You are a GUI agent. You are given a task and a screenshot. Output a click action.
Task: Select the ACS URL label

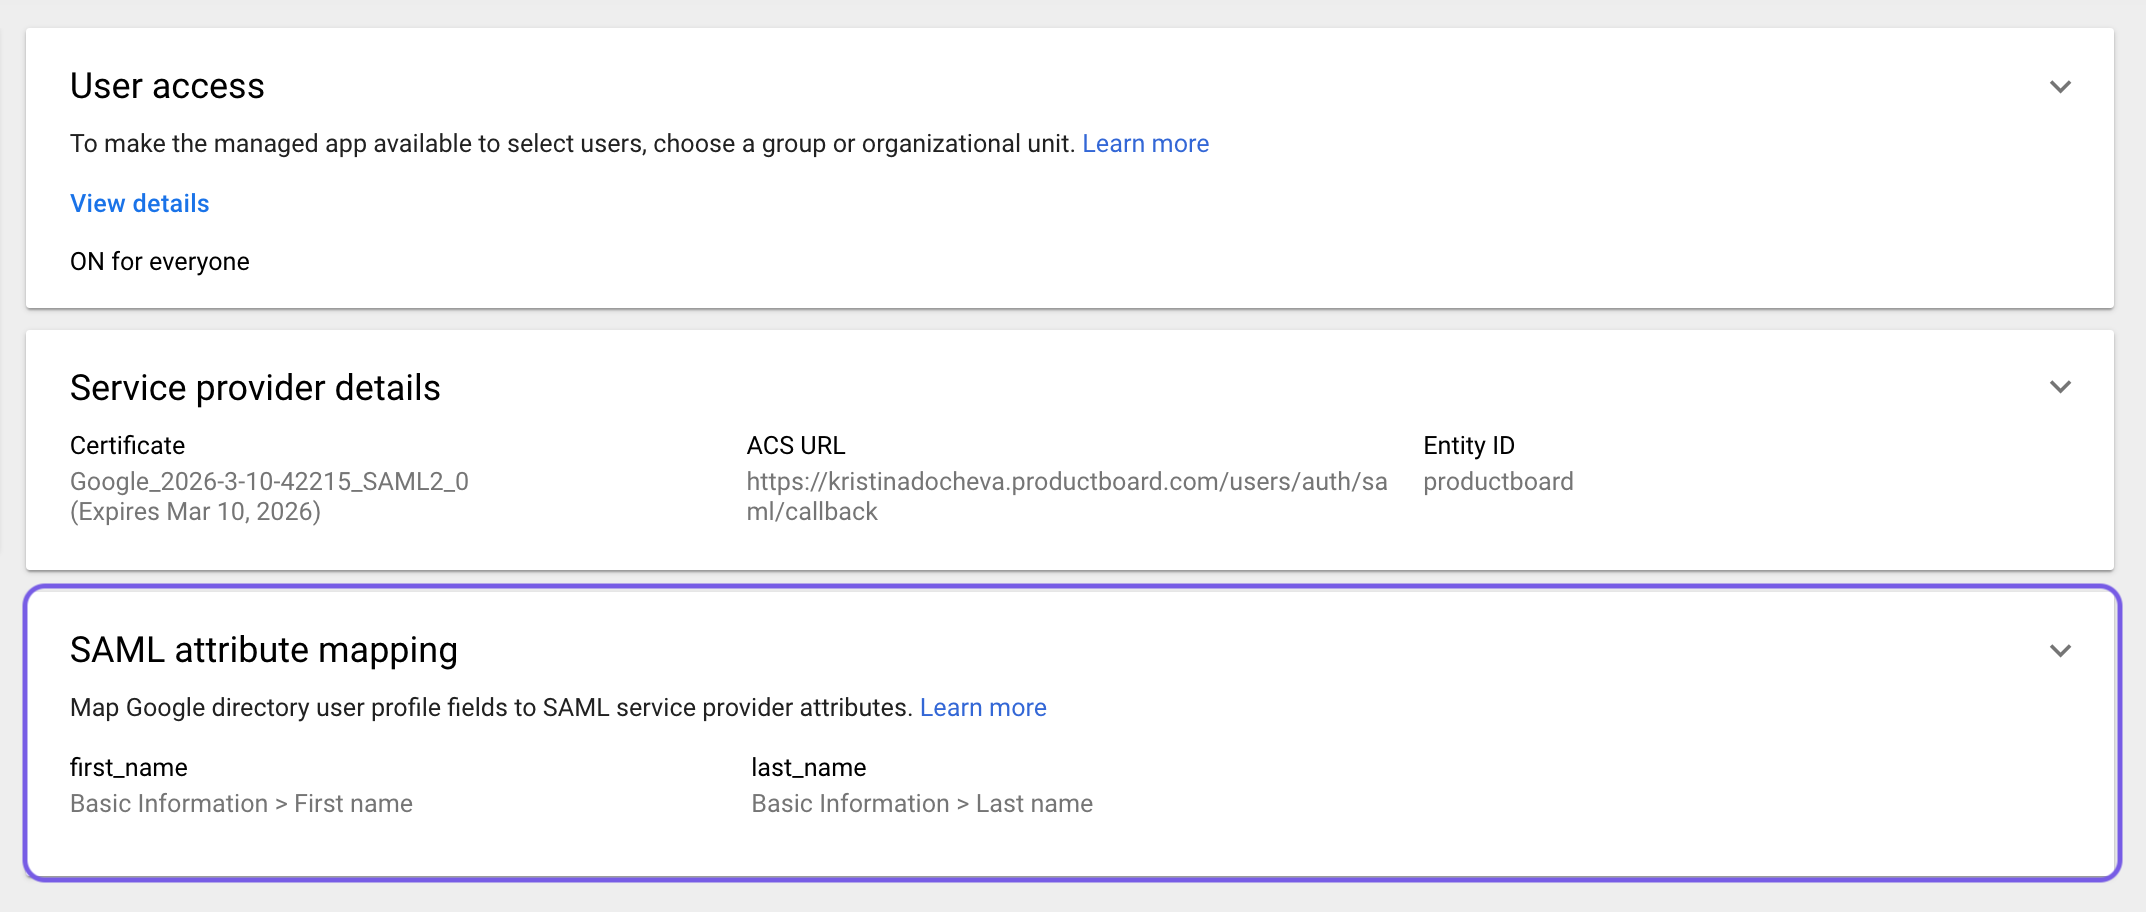pyautogui.click(x=796, y=446)
